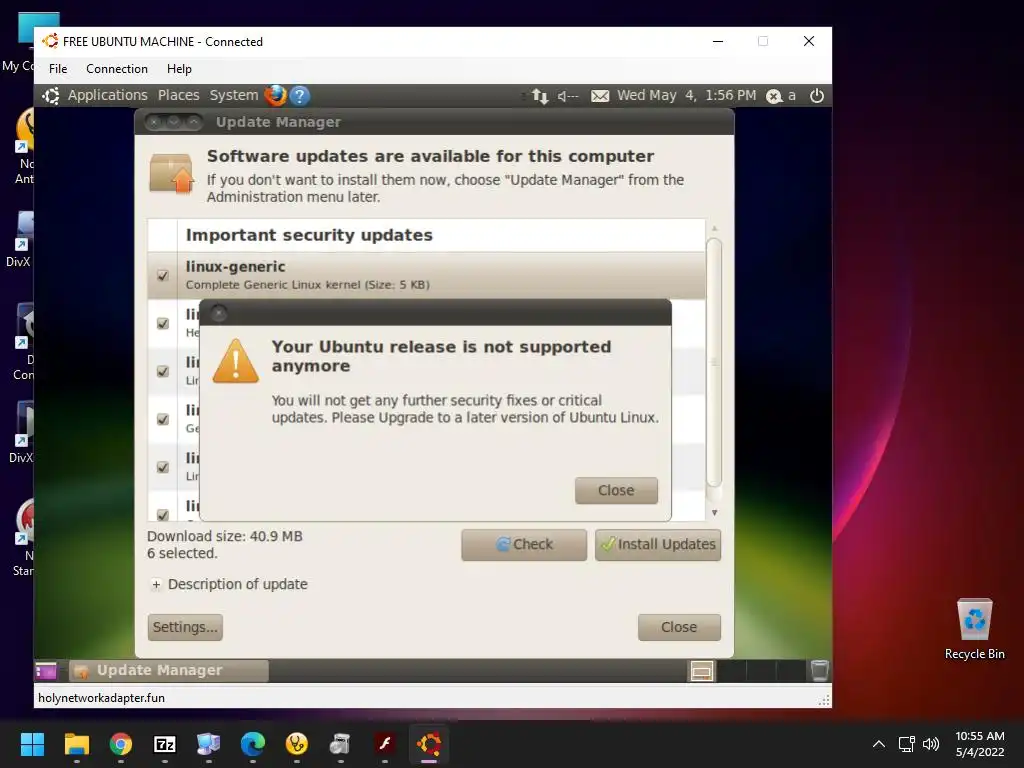Open the File menu of the viewer window
This screenshot has height=768, width=1024.
coord(57,69)
